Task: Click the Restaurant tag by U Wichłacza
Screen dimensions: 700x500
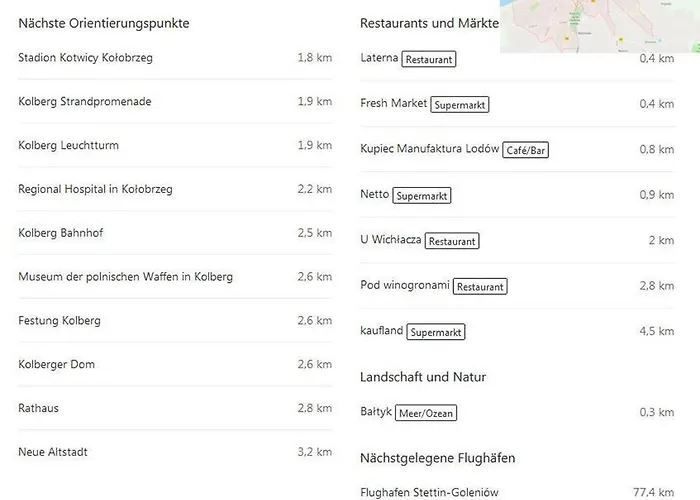Action: [x=452, y=241]
